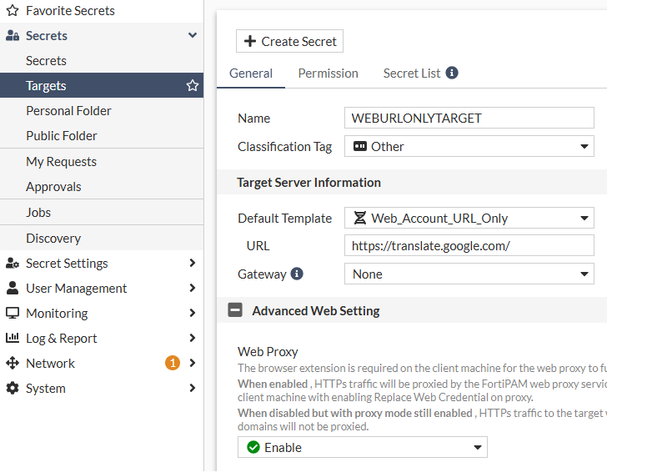
Task: Click the Secret List info icon
Action: [x=452, y=73]
